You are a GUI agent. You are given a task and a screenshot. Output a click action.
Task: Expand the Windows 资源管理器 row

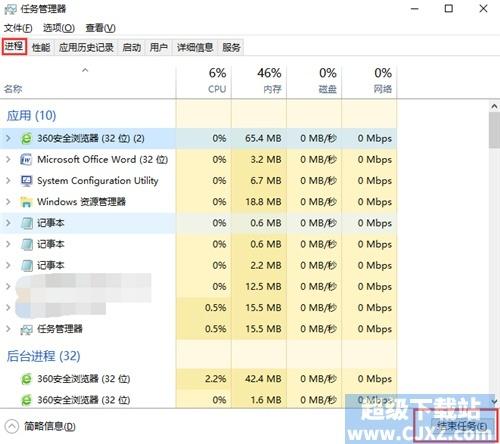coord(8,202)
